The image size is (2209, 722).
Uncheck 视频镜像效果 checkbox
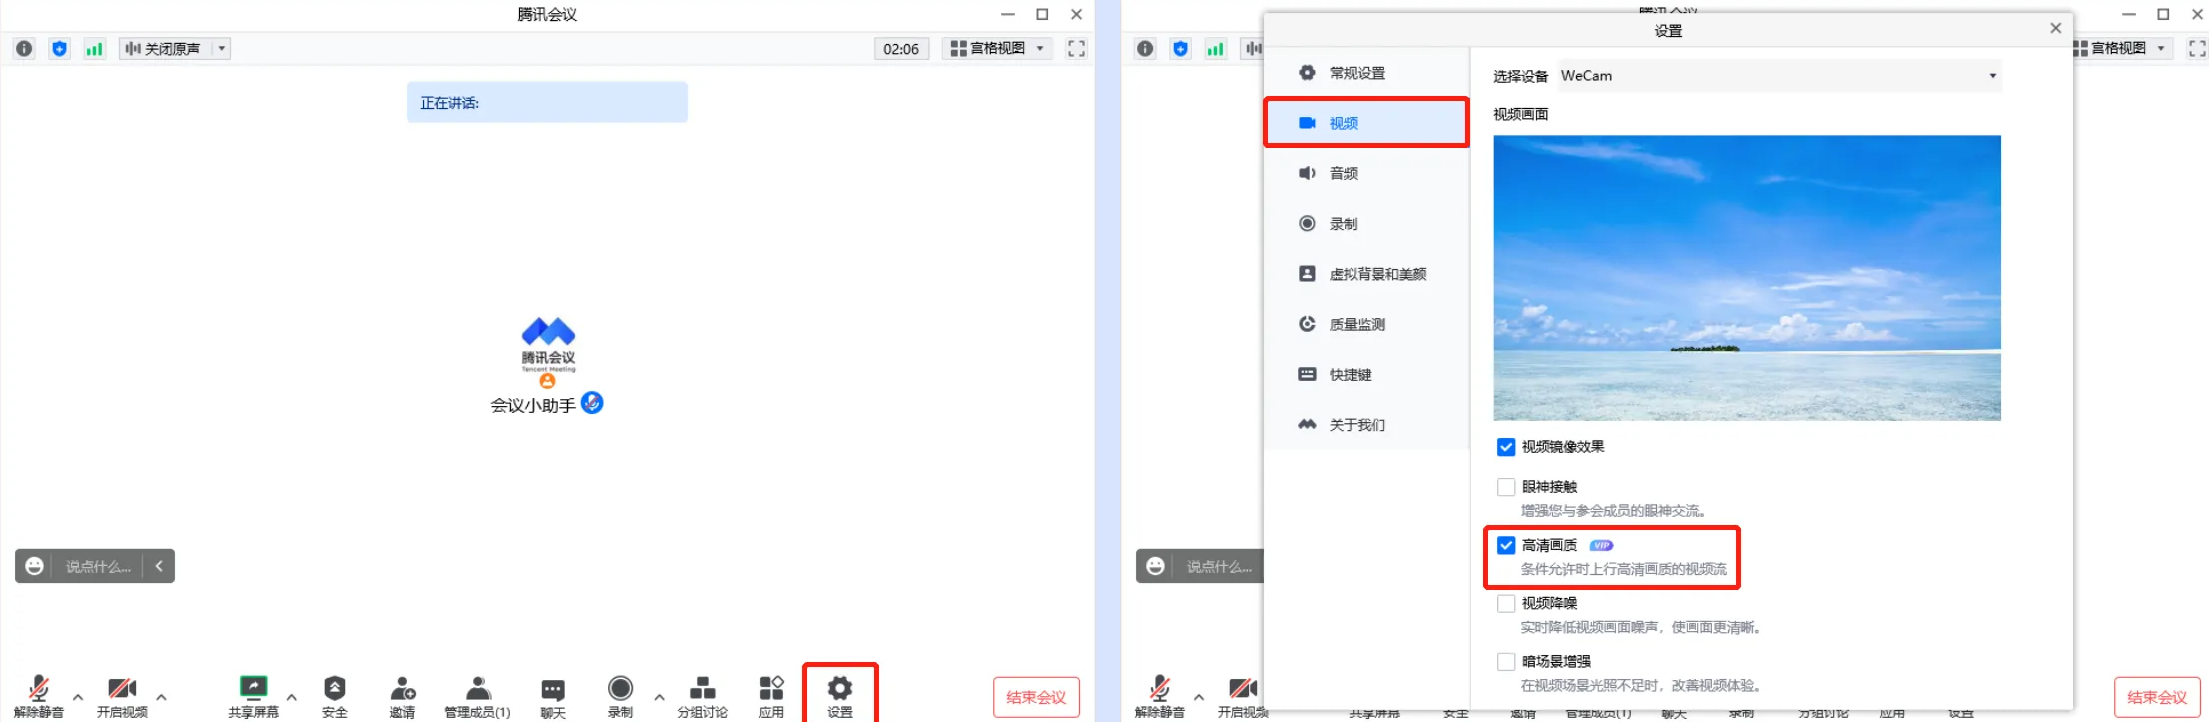click(1506, 447)
